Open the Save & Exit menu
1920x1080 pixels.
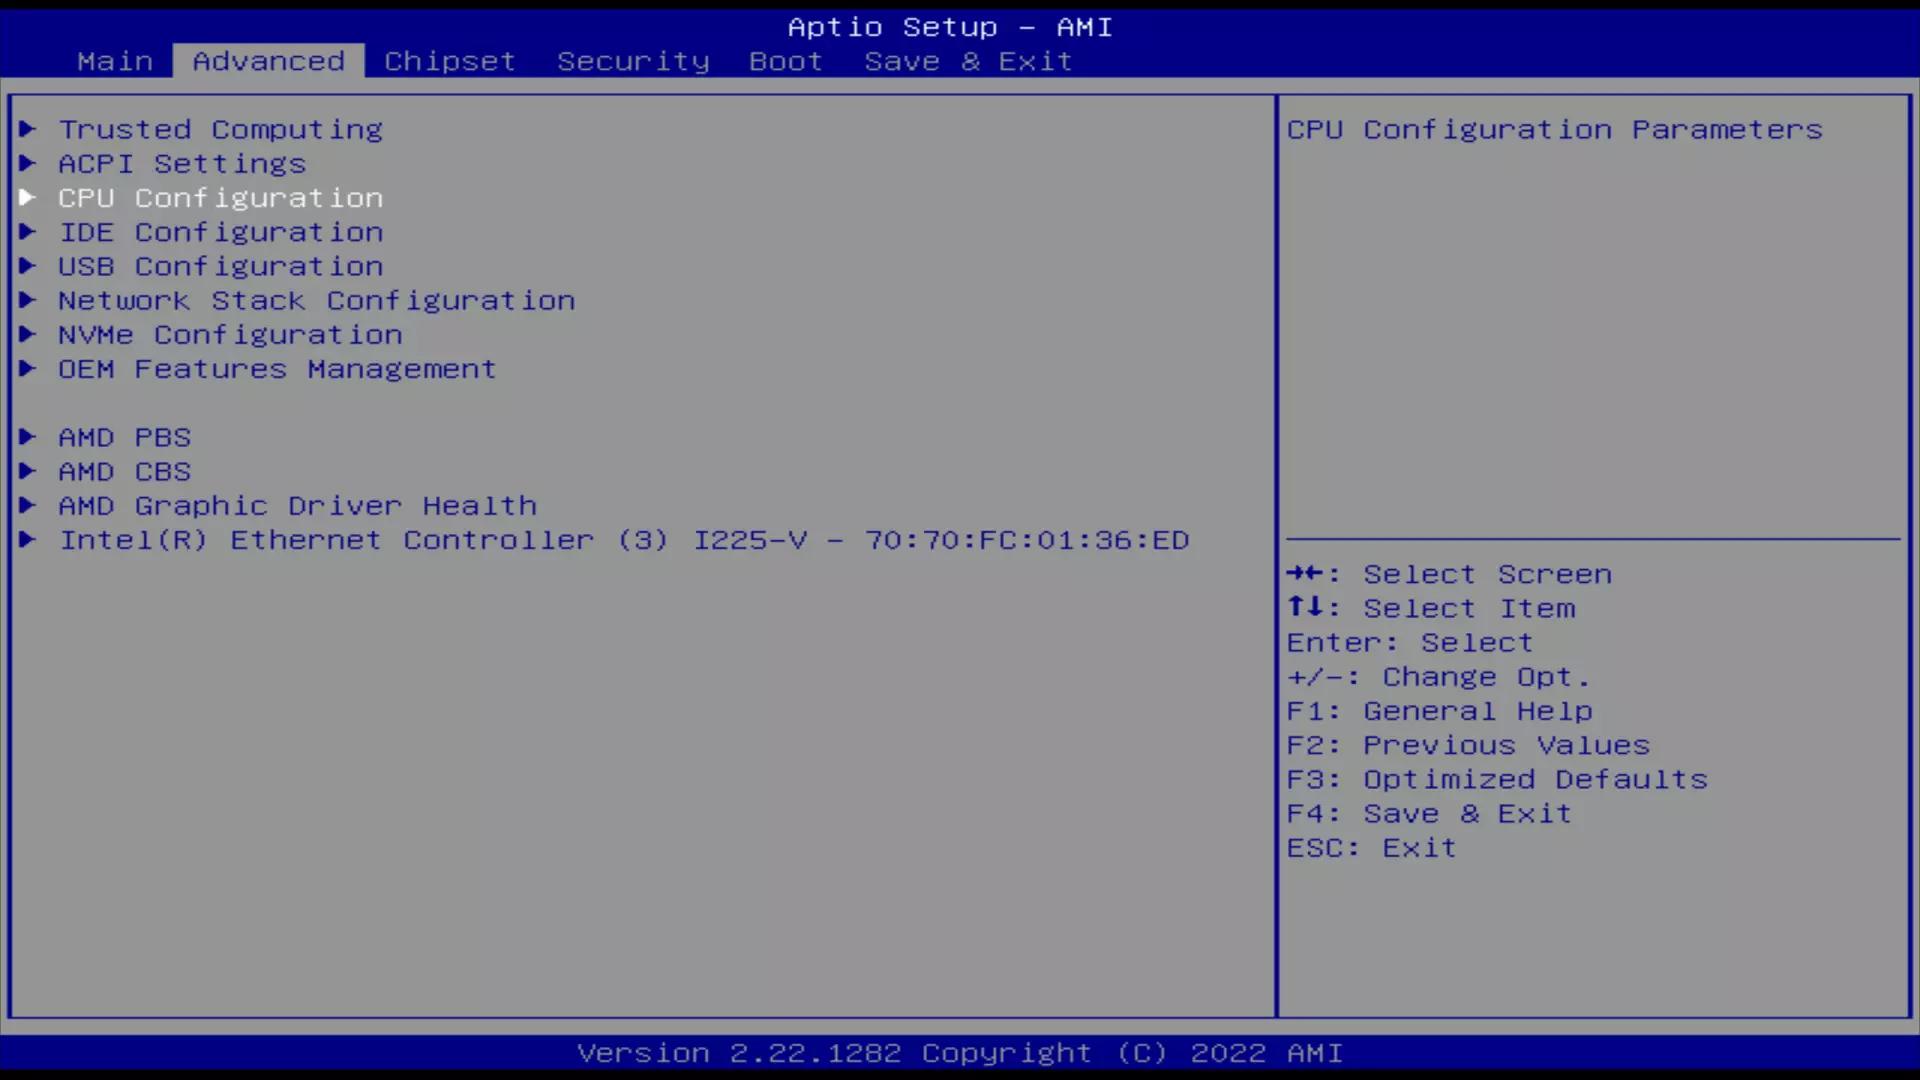tap(967, 61)
